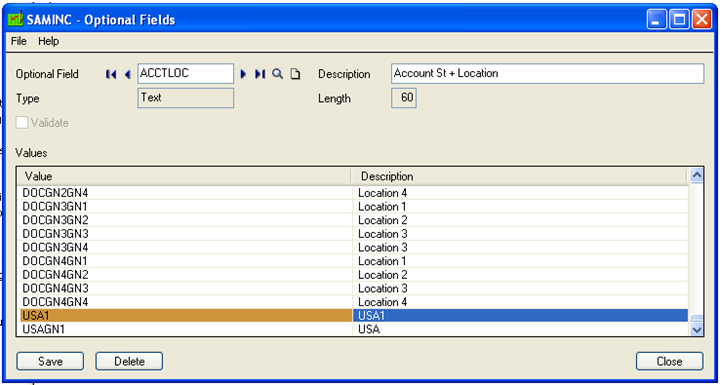Click the Type field showing Text
Viewport: 722px width, 385px height.
(186, 98)
